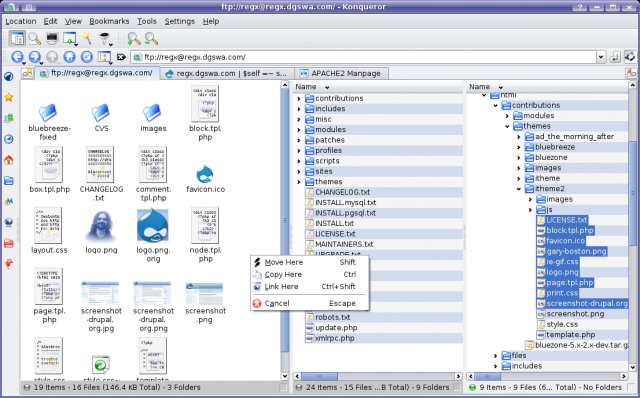This screenshot has width=640, height=398.
Task: Open the Home Folder house sidebar icon
Action: 9,160
